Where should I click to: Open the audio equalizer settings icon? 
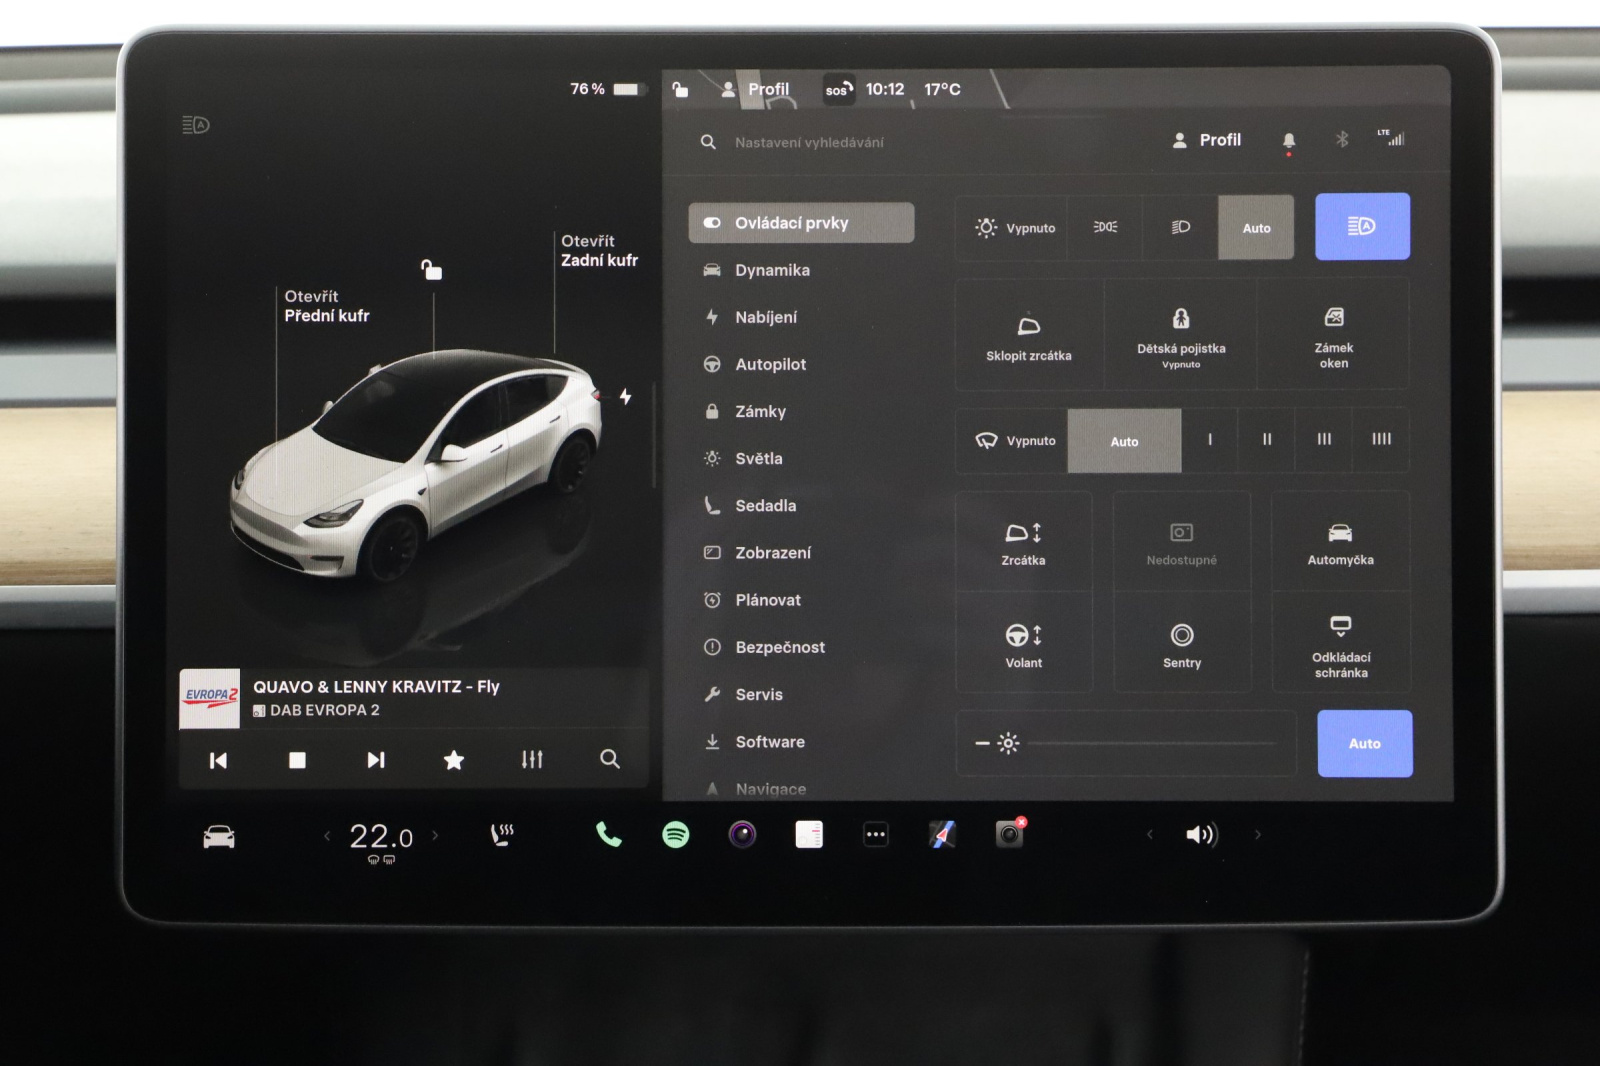point(532,760)
